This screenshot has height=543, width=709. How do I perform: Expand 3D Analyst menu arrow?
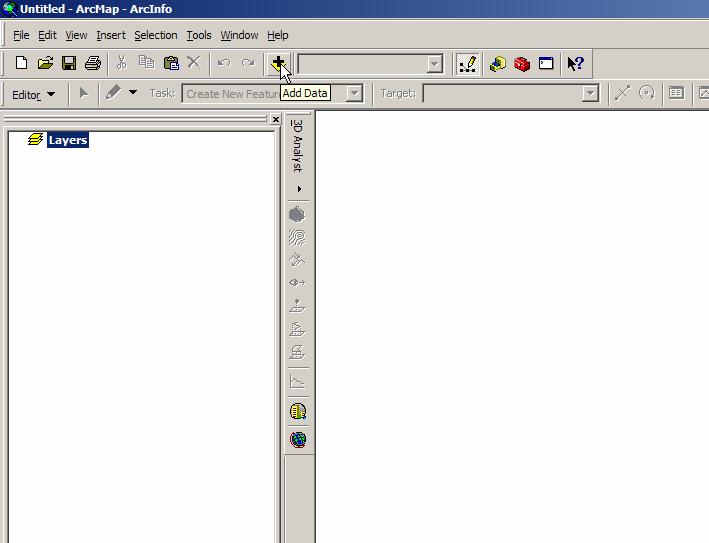299,189
